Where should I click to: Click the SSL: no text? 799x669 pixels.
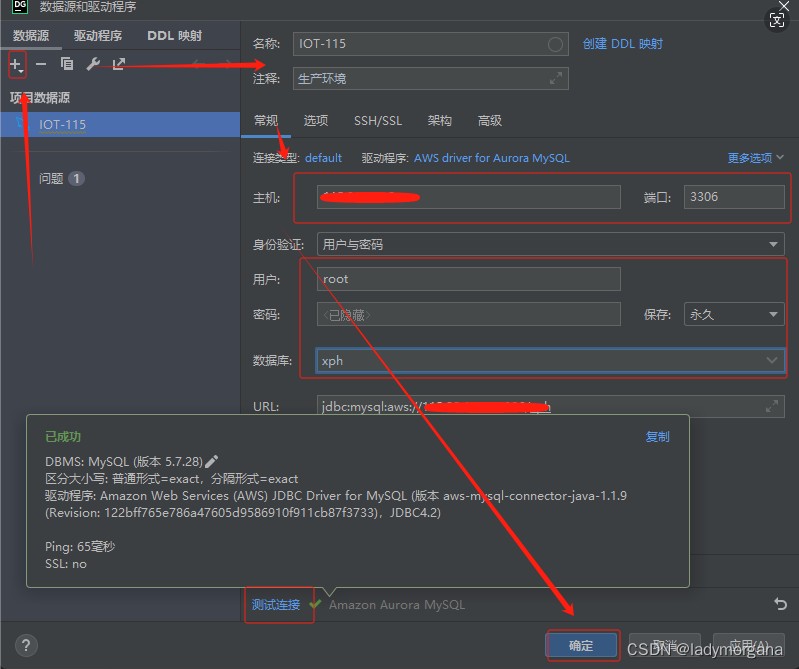pyautogui.click(x=66, y=564)
